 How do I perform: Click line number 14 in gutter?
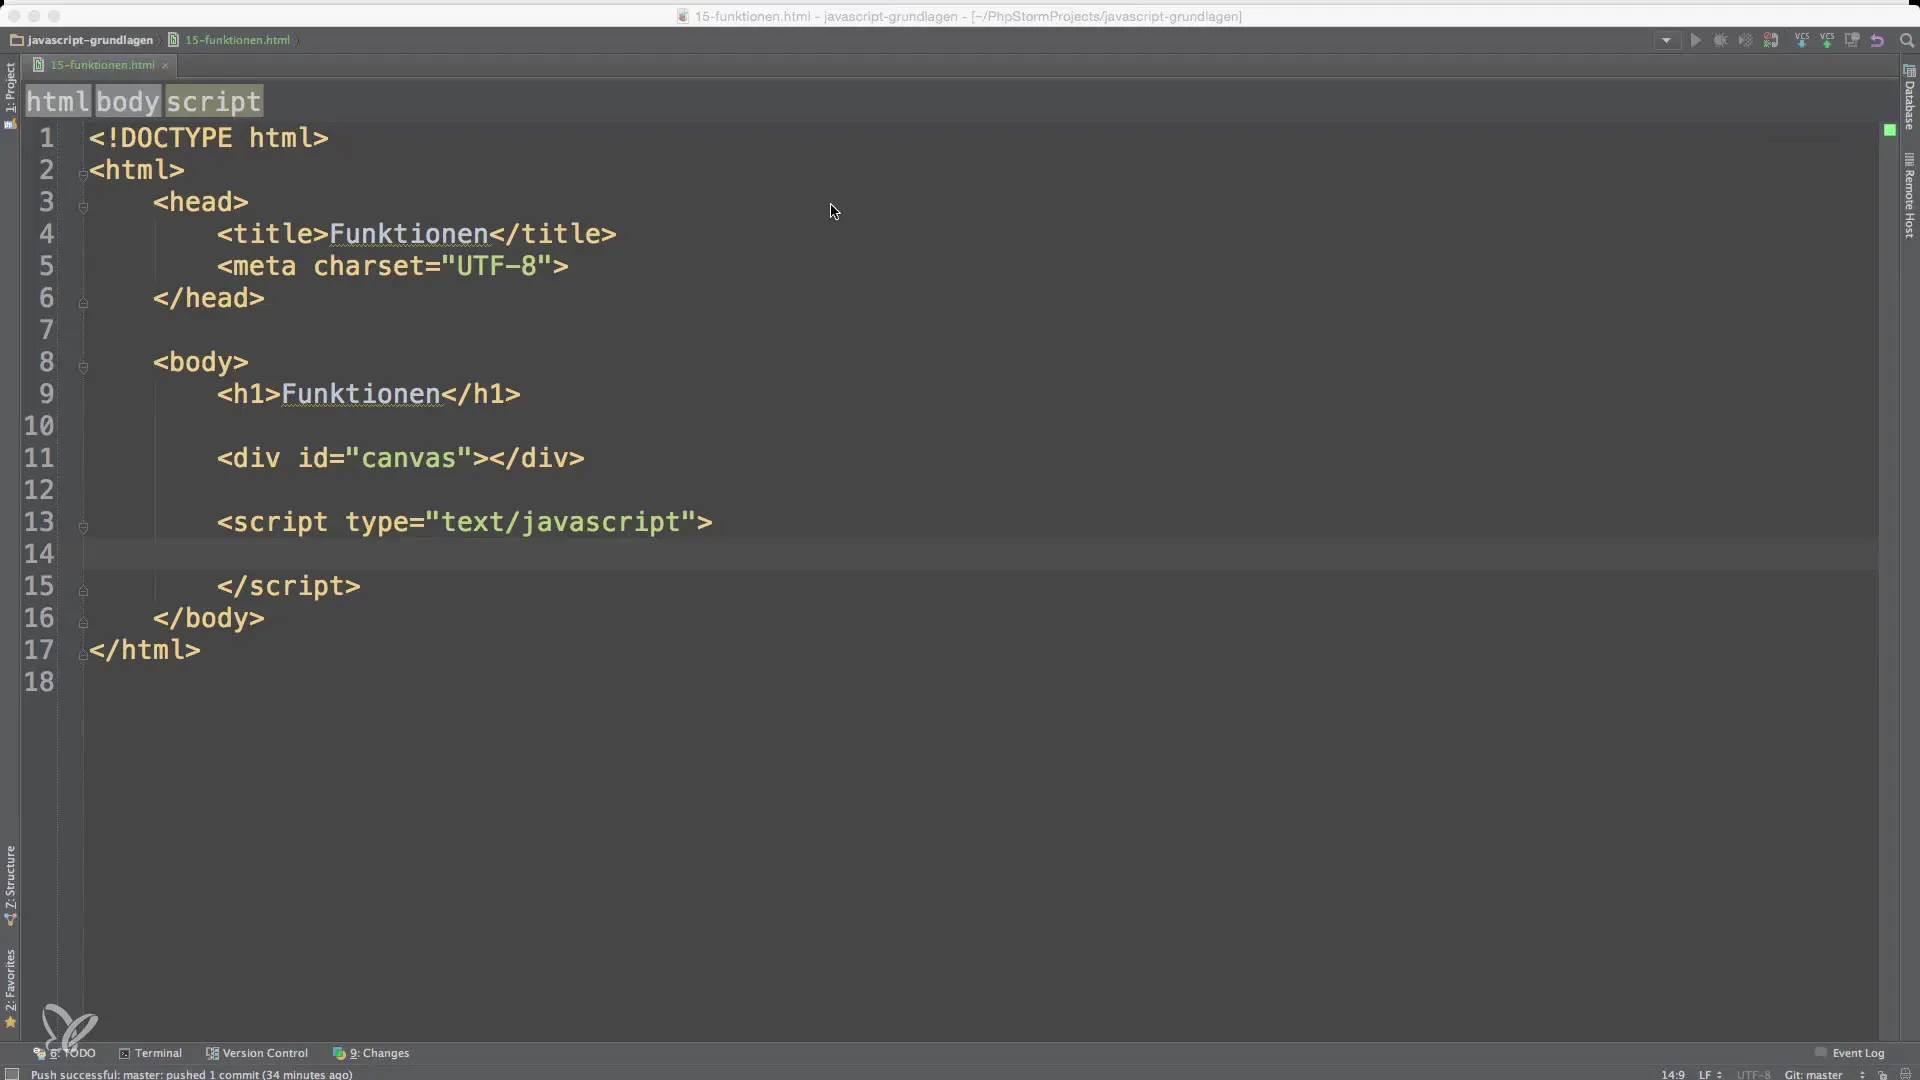click(39, 554)
